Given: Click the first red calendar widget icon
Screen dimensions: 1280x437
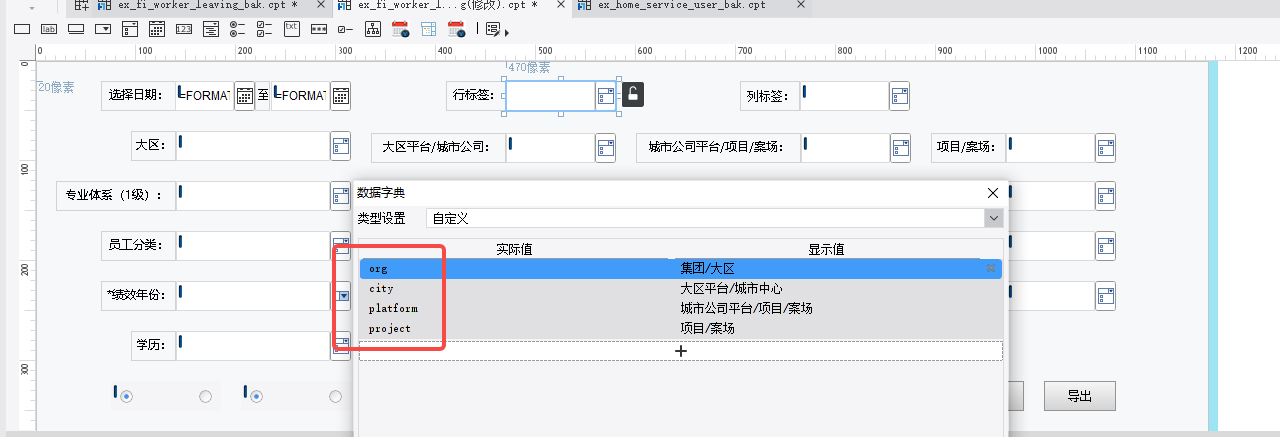Looking at the screenshot, I should pyautogui.click(x=400, y=29).
